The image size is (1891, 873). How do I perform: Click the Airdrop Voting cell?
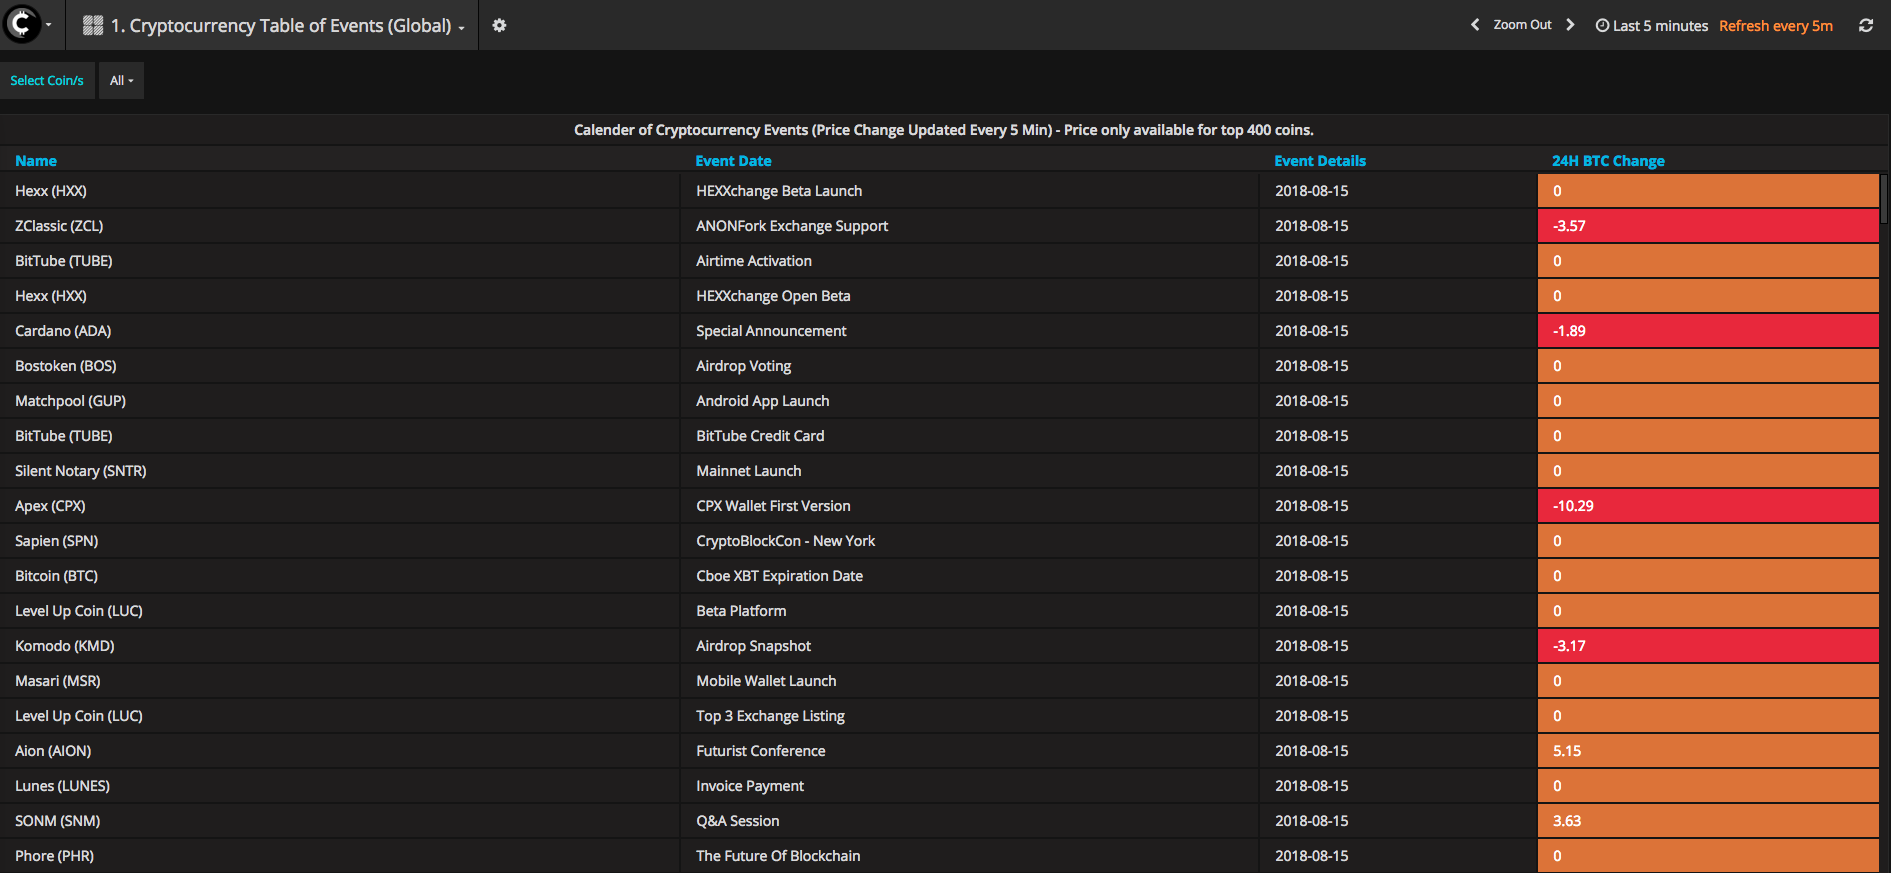click(970, 366)
